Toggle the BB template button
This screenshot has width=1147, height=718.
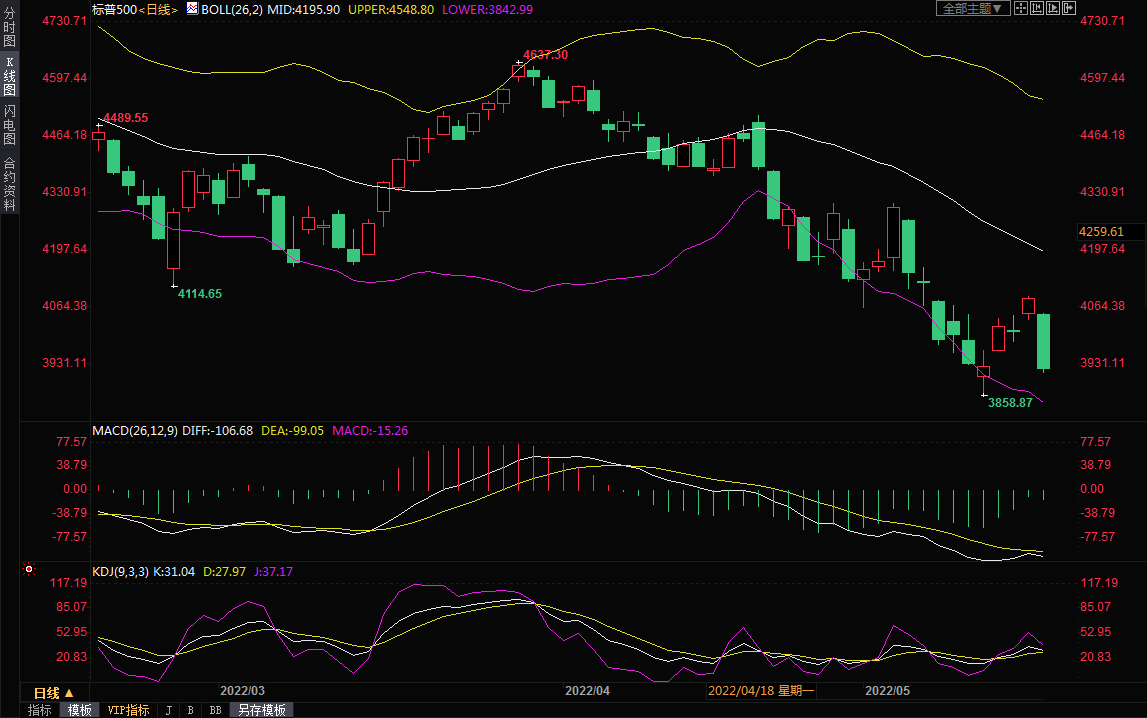(215, 710)
